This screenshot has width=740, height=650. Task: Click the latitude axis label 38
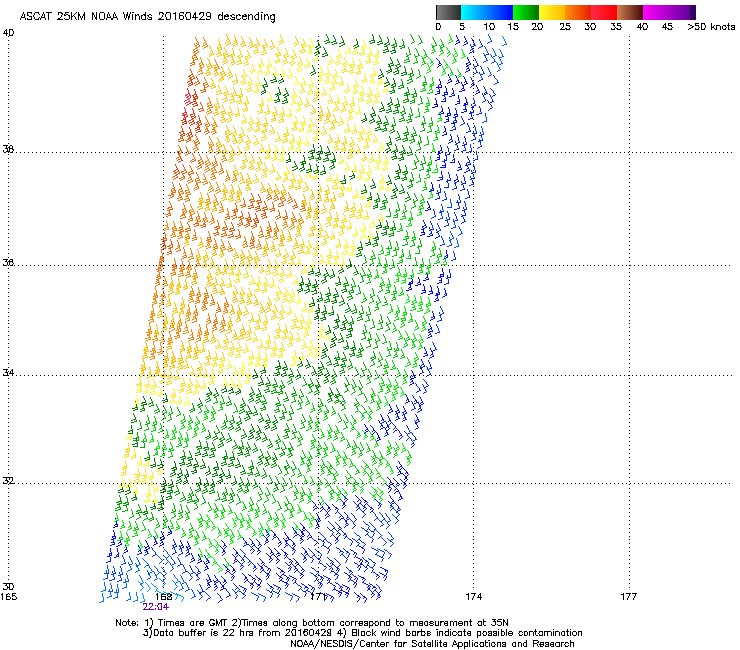[x=8, y=149]
